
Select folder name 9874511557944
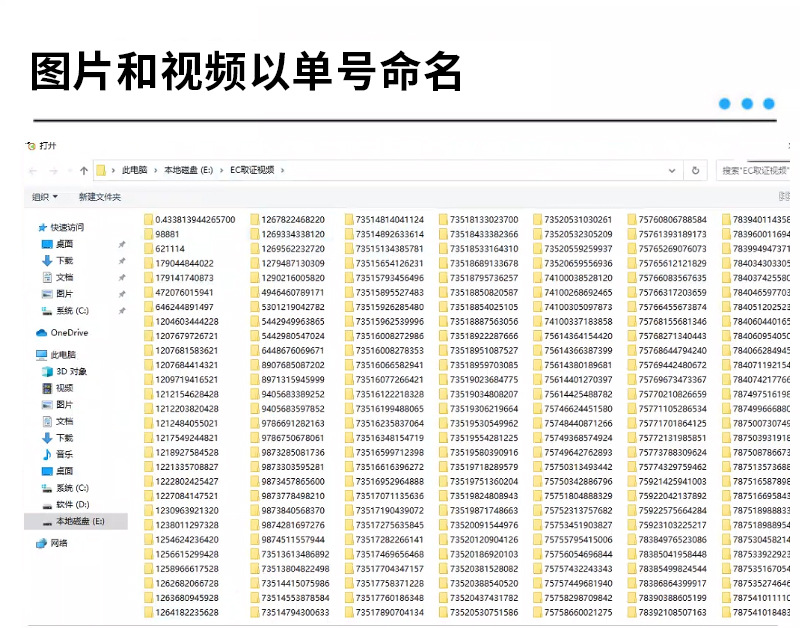coord(293,539)
